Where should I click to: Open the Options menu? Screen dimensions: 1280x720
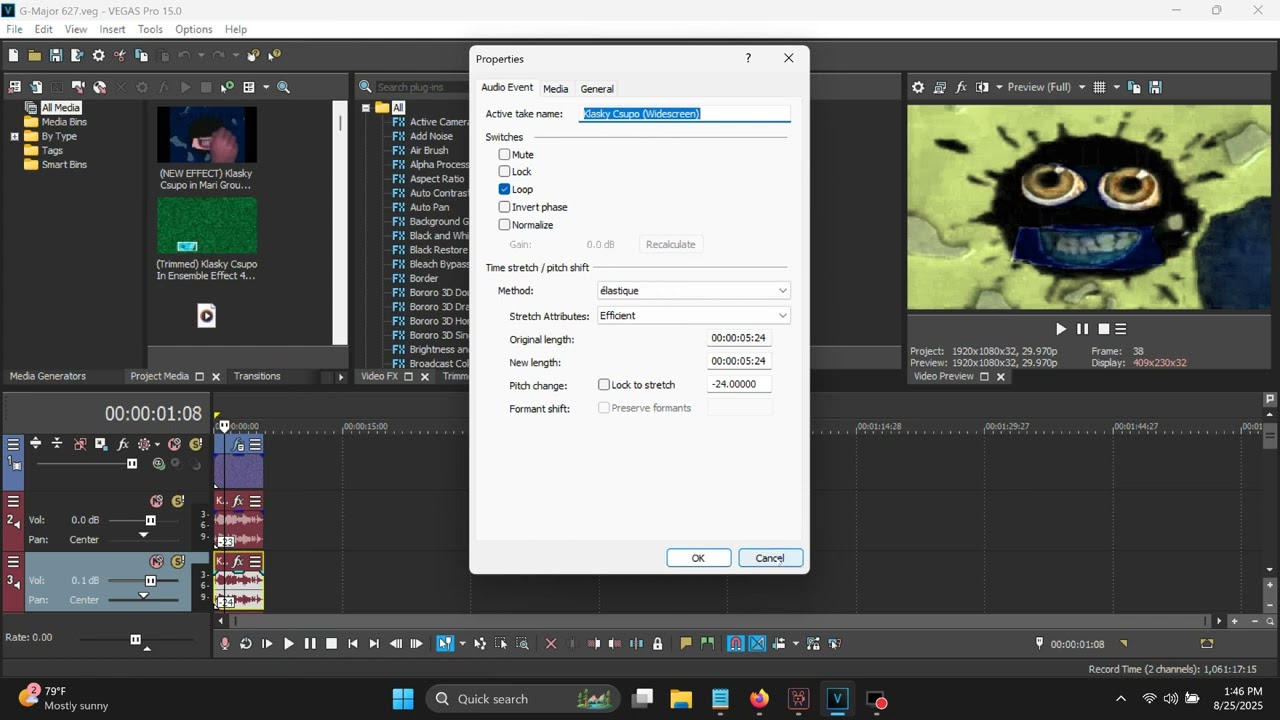click(194, 29)
